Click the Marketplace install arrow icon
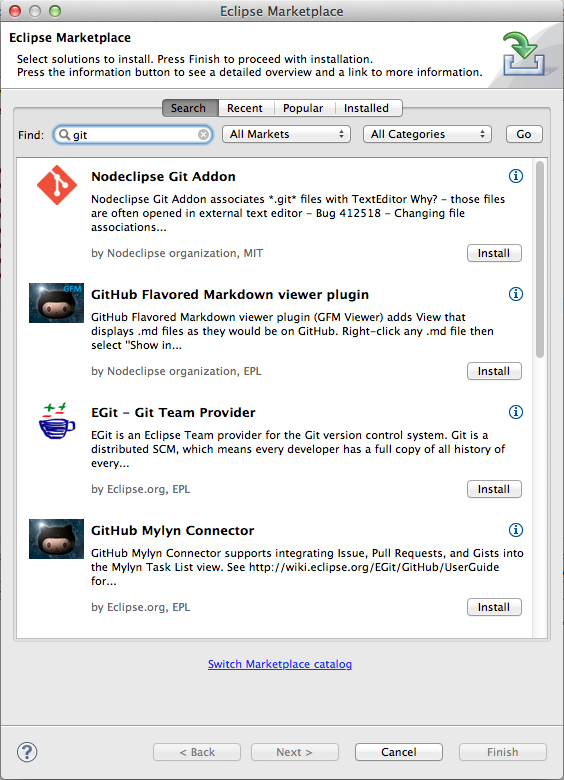Viewport: 564px width, 780px height. 523,53
